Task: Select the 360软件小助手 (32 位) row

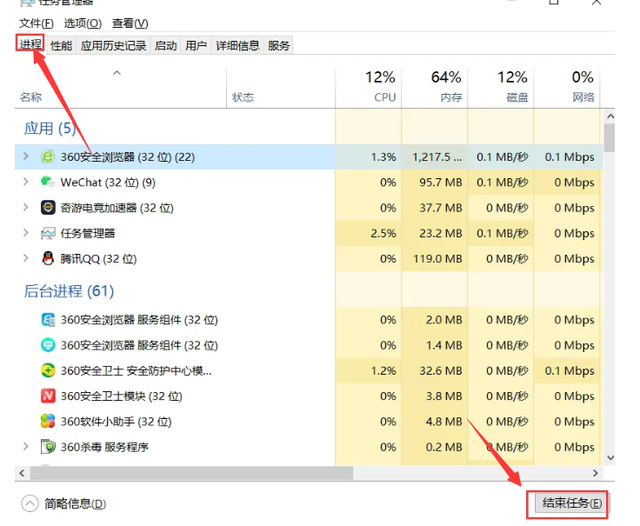Action: (x=309, y=422)
